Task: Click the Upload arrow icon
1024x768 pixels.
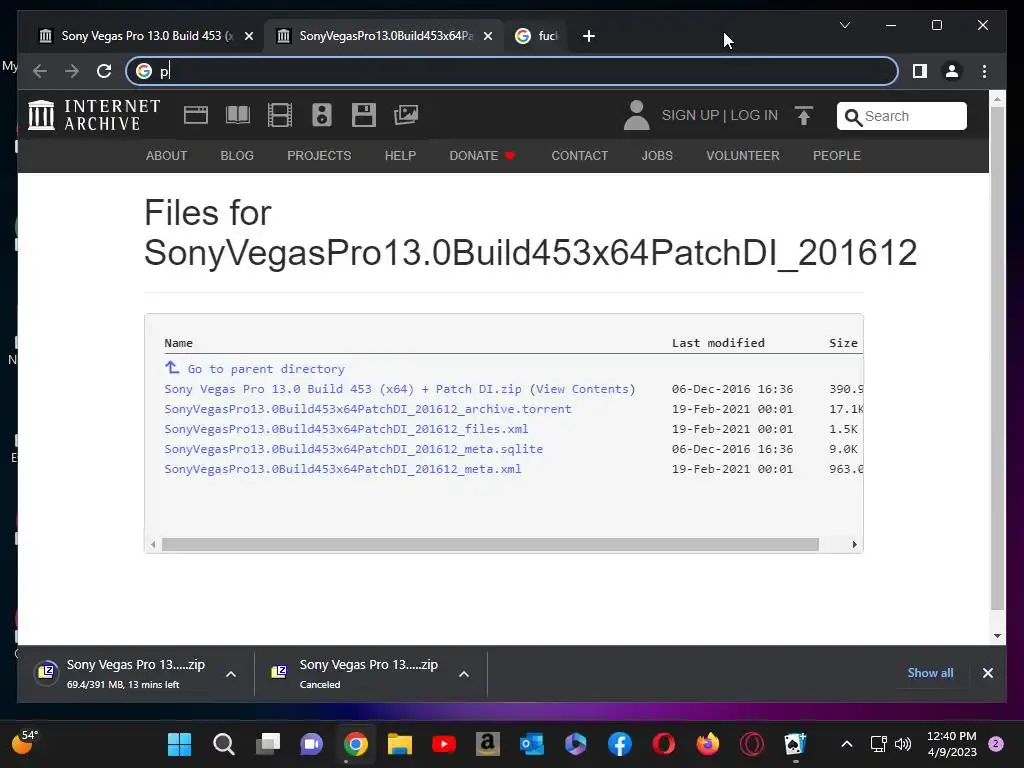Action: tap(804, 116)
